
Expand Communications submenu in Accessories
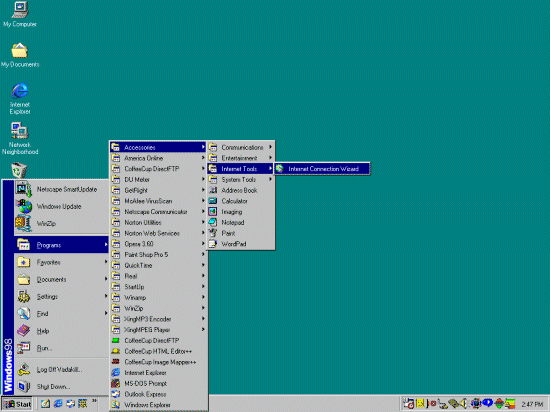tap(241, 147)
